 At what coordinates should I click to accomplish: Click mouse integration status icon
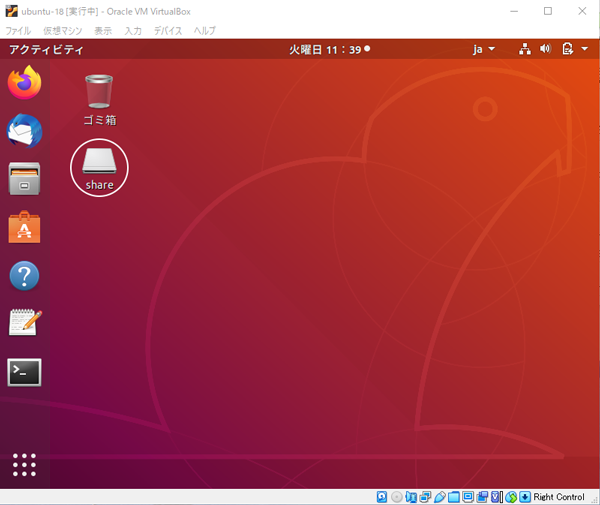[x=511, y=497]
